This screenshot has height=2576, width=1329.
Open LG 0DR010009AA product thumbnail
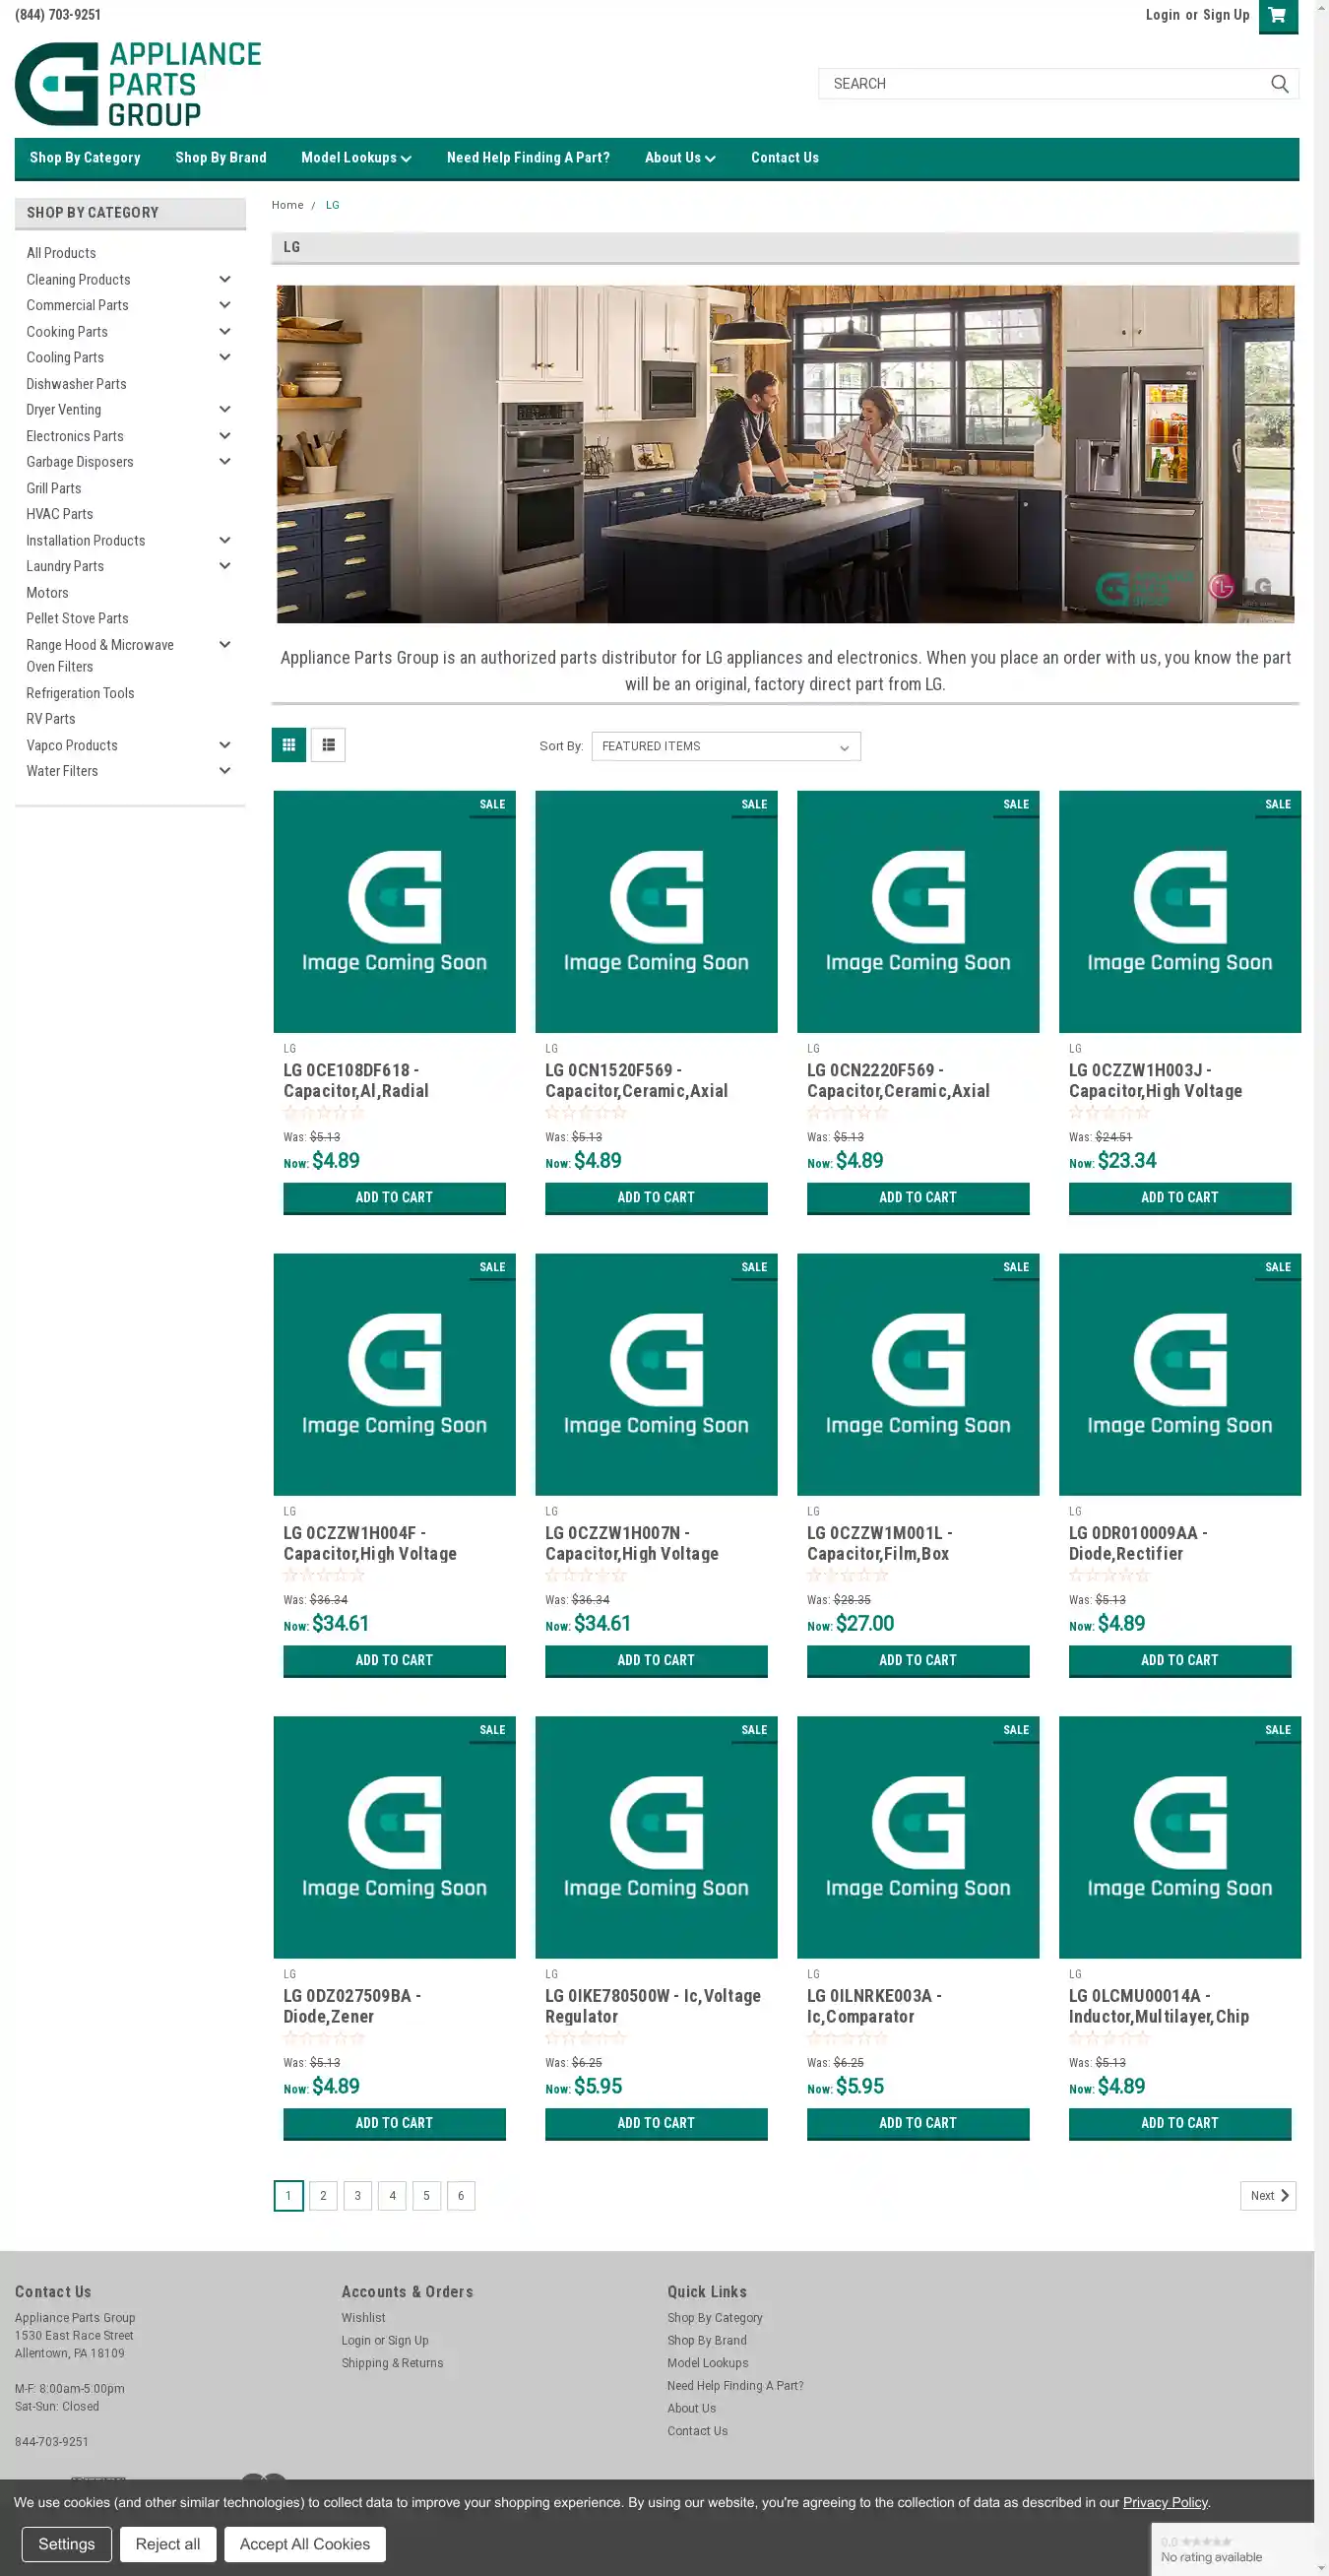tap(1179, 1374)
